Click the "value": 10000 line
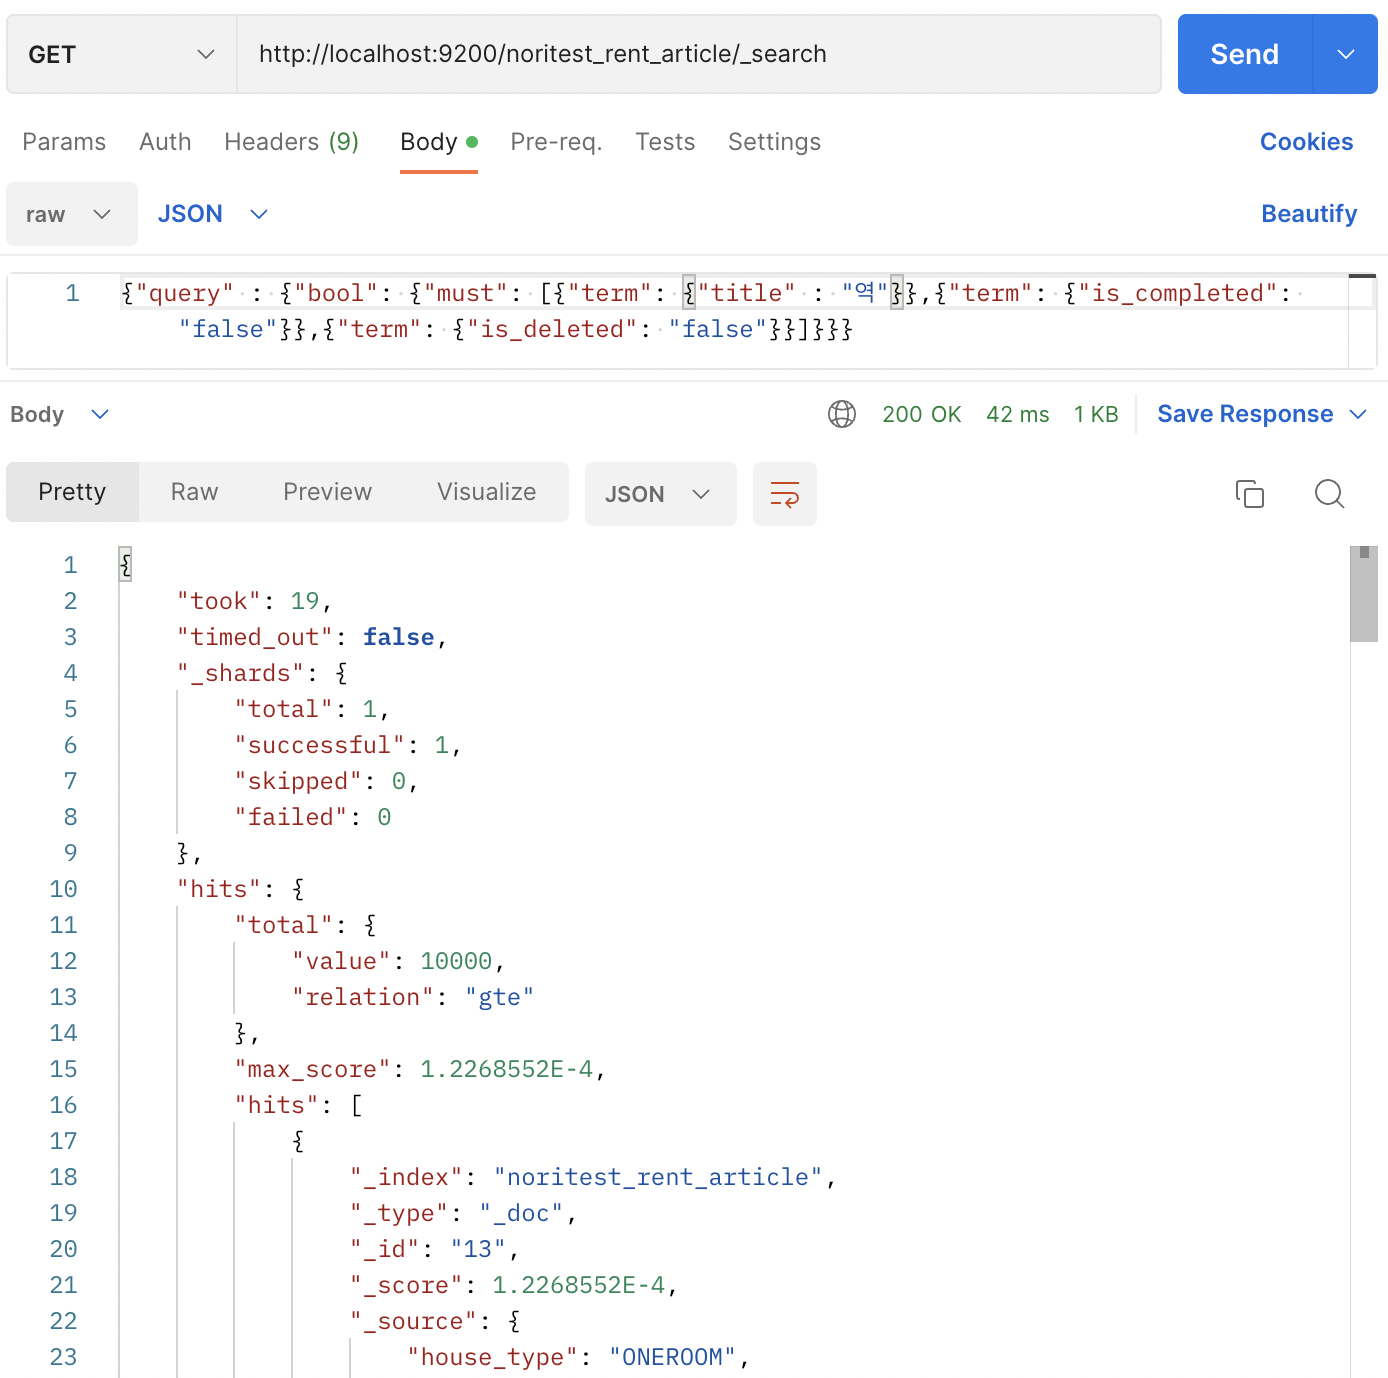Screen dimensions: 1388x1378 399,961
